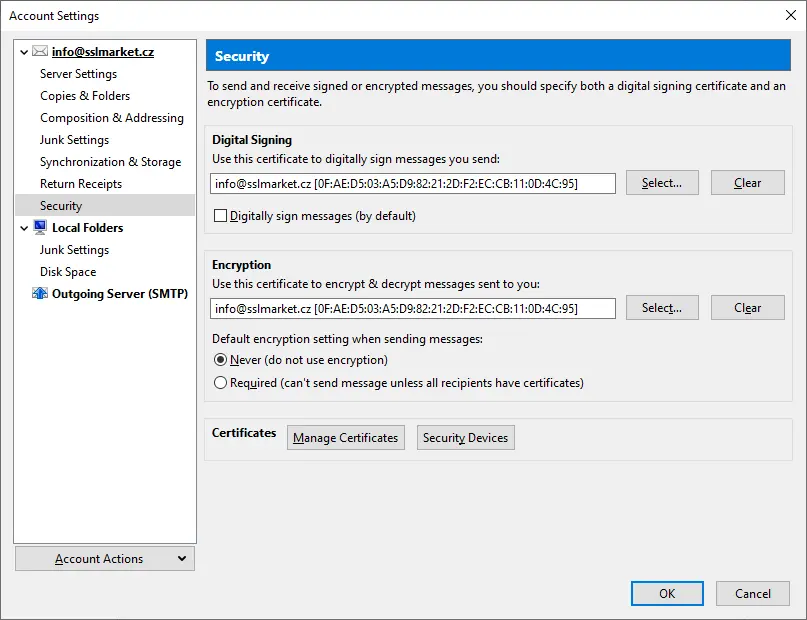Click the Outgoing Server SMTP icon

(40, 293)
